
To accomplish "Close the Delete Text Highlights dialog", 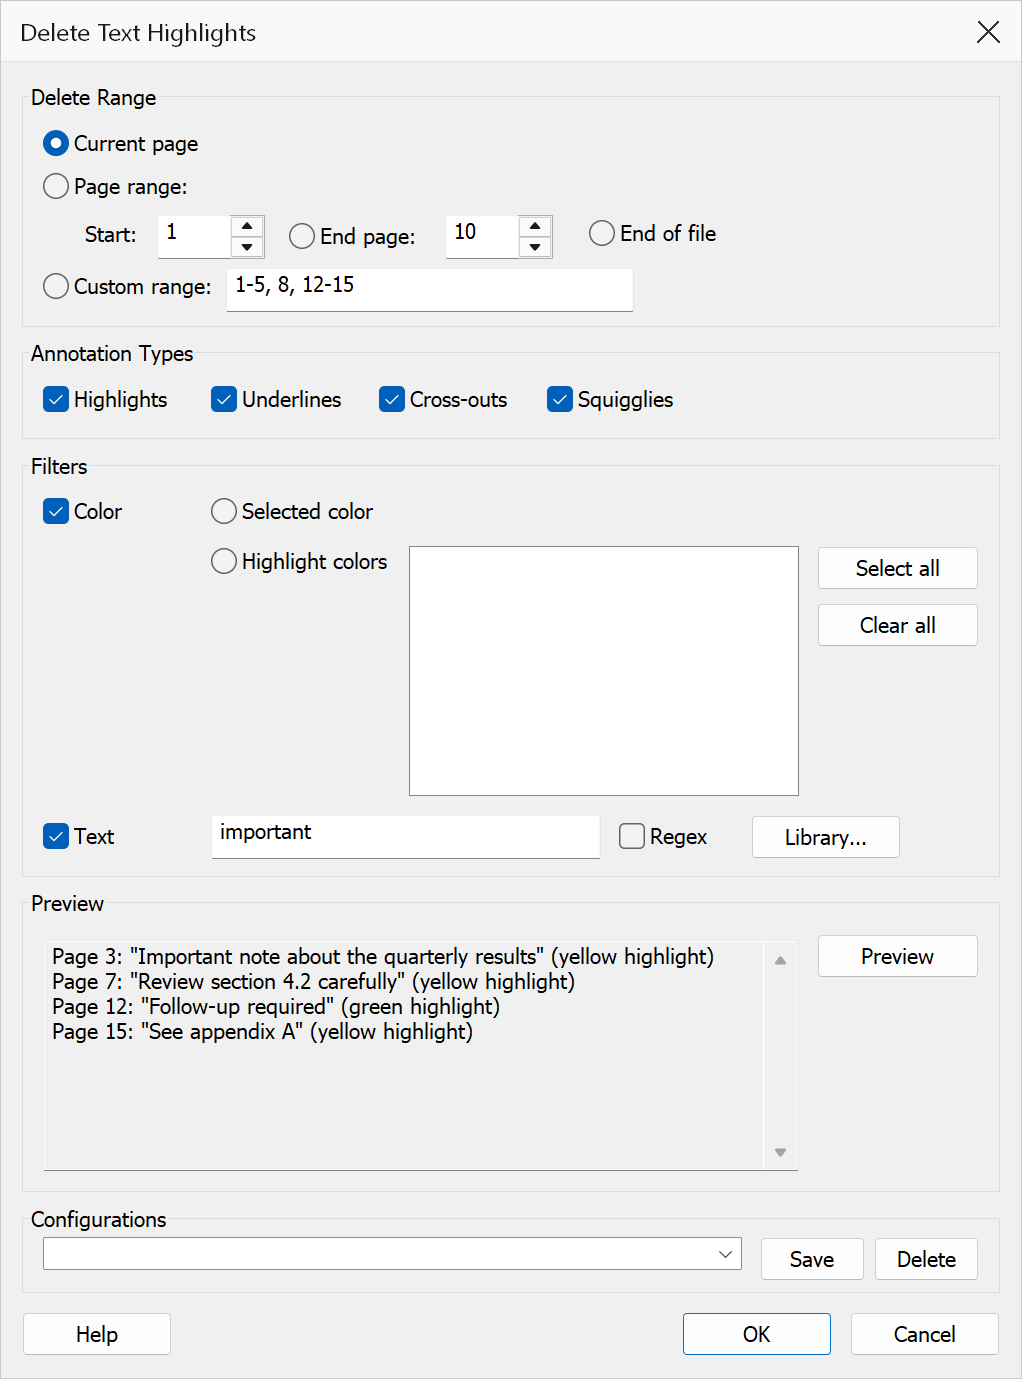I will [988, 32].
